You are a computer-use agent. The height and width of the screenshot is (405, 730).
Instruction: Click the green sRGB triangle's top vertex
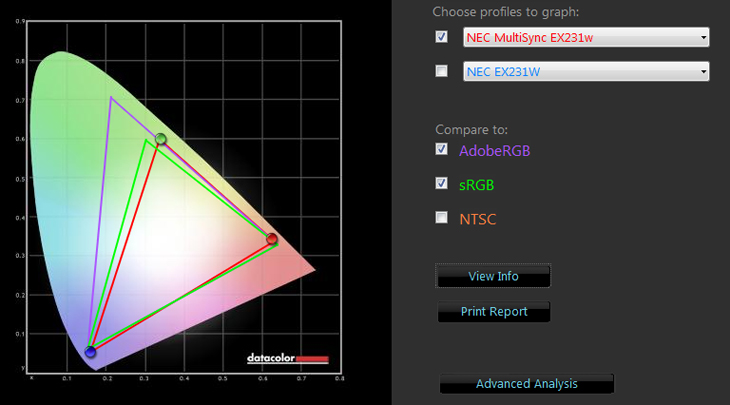pyautogui.click(x=146, y=140)
